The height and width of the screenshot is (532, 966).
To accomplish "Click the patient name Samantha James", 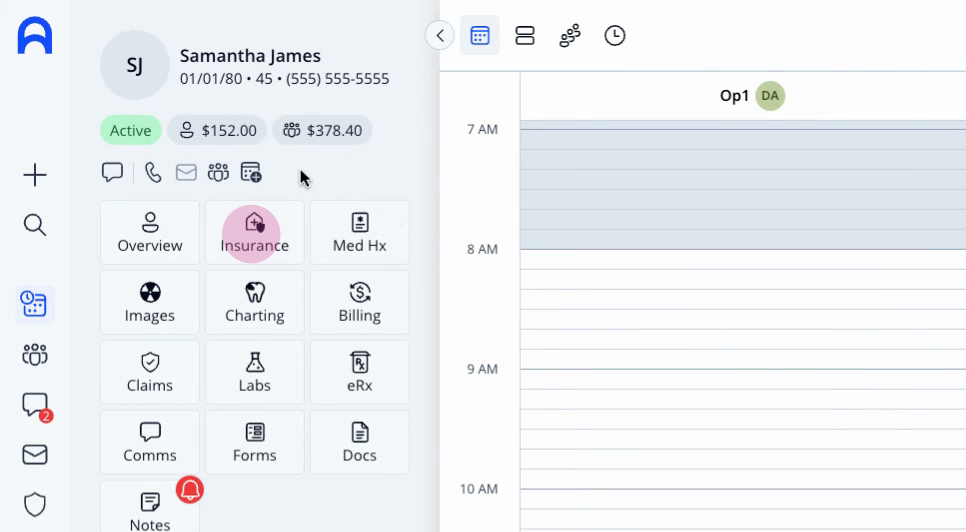I will pos(250,56).
